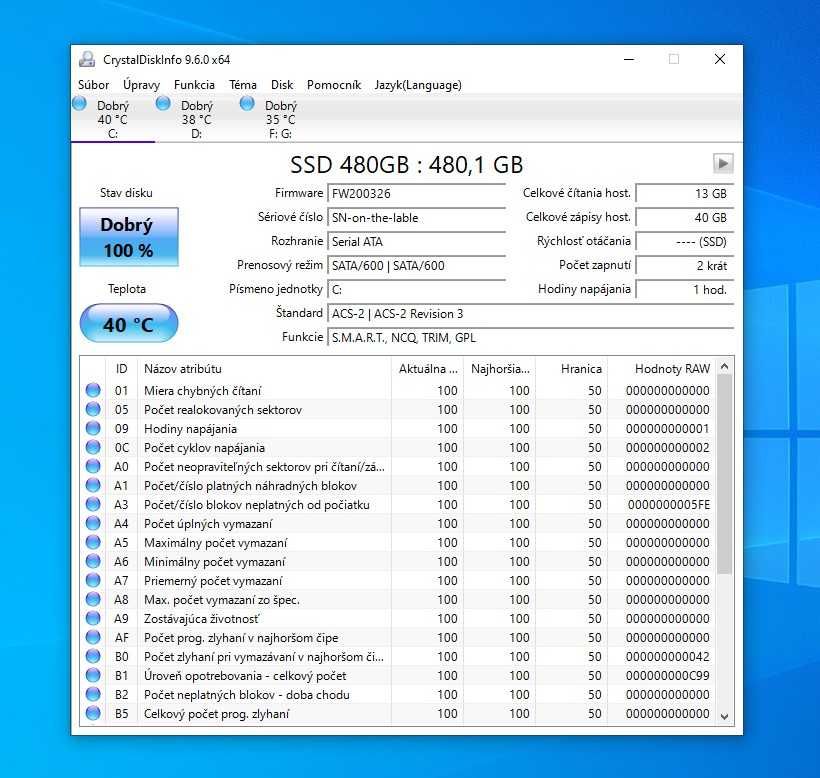This screenshot has height=778, width=820.
Task: Switch to the Dobrý 40 °C C: disk
Action: pyautogui.click(x=113, y=119)
